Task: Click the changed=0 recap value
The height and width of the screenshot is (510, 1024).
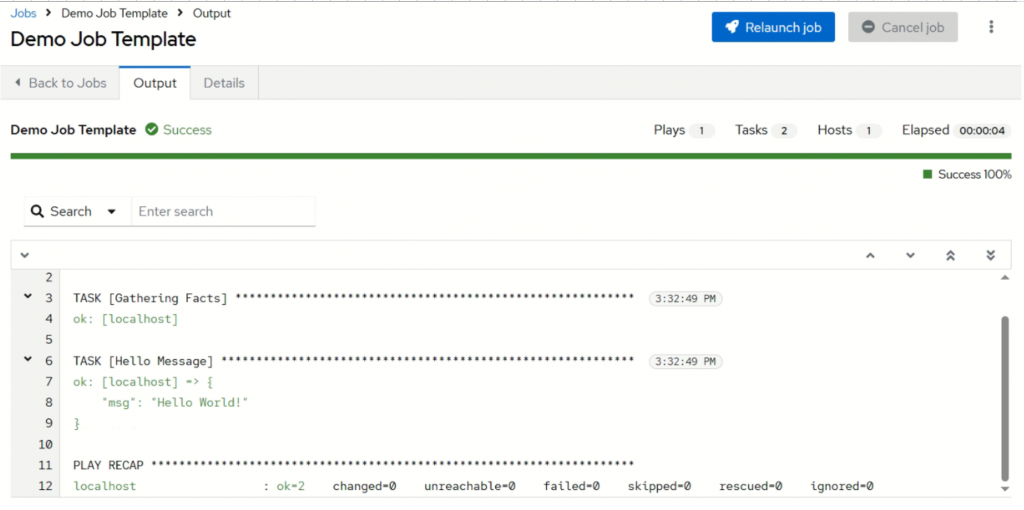Action: pyautogui.click(x=364, y=486)
